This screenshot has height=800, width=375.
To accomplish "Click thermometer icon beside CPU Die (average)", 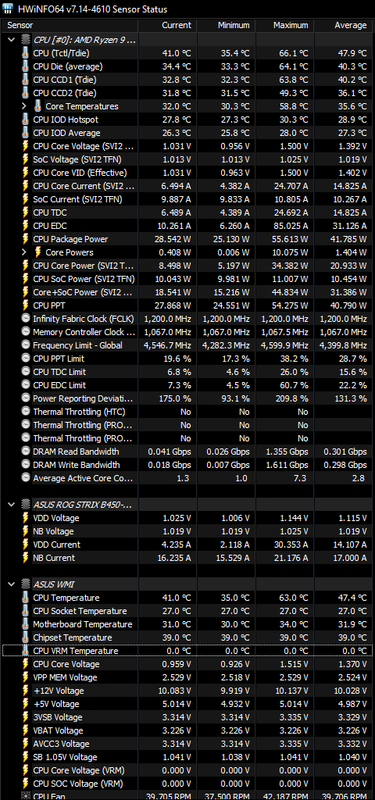I will 26,66.
